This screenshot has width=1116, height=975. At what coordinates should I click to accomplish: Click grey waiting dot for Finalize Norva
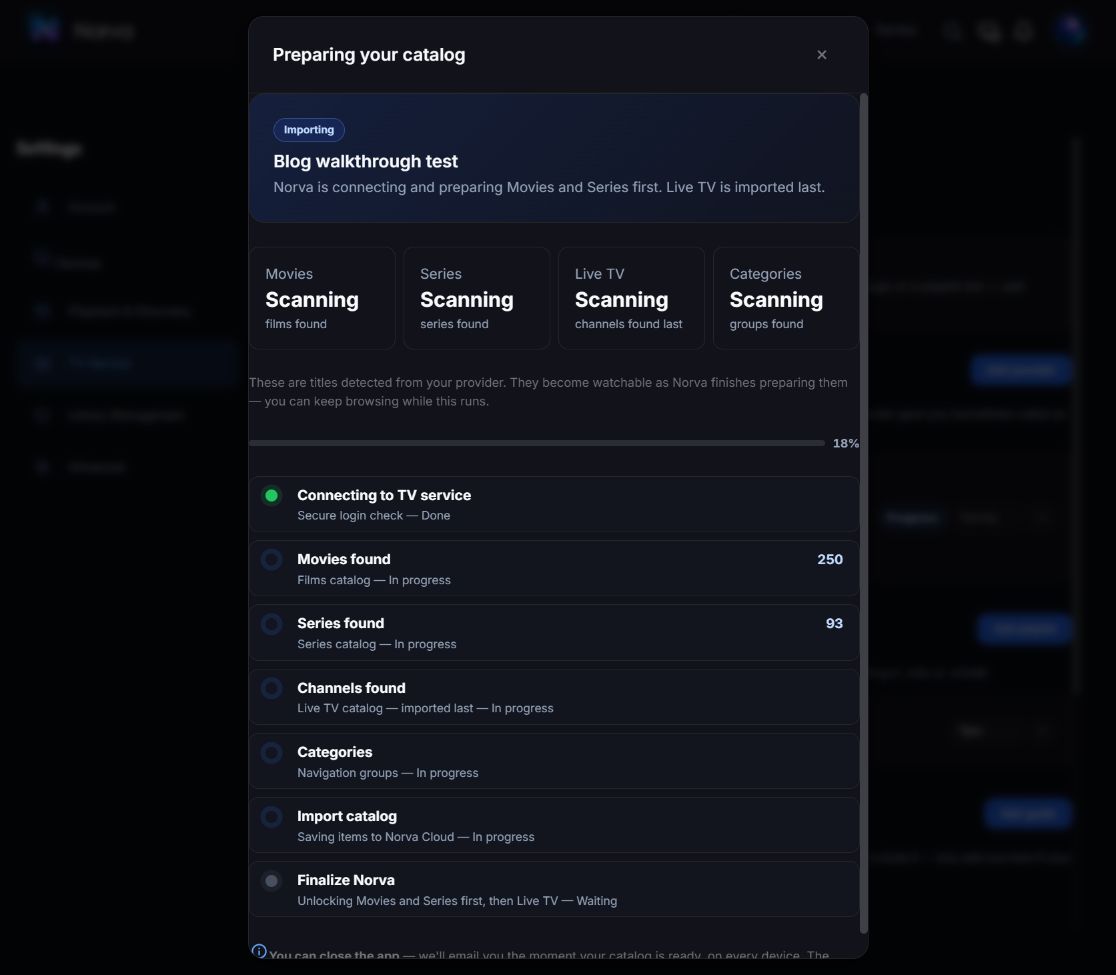[x=271, y=881]
